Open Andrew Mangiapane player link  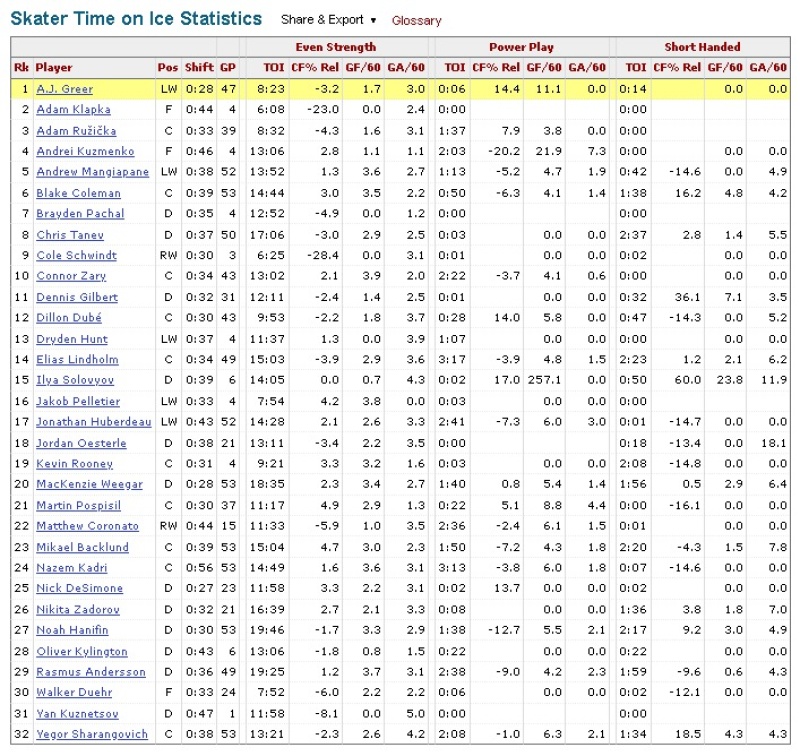pos(92,171)
